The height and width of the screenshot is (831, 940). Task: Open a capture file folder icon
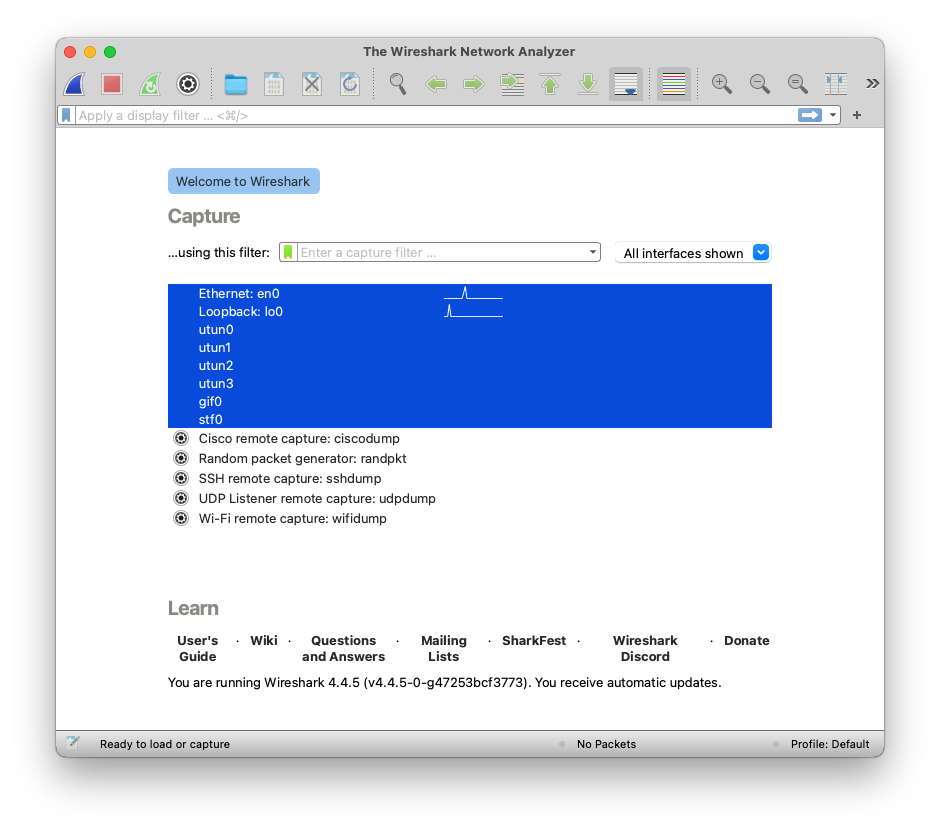pos(236,84)
